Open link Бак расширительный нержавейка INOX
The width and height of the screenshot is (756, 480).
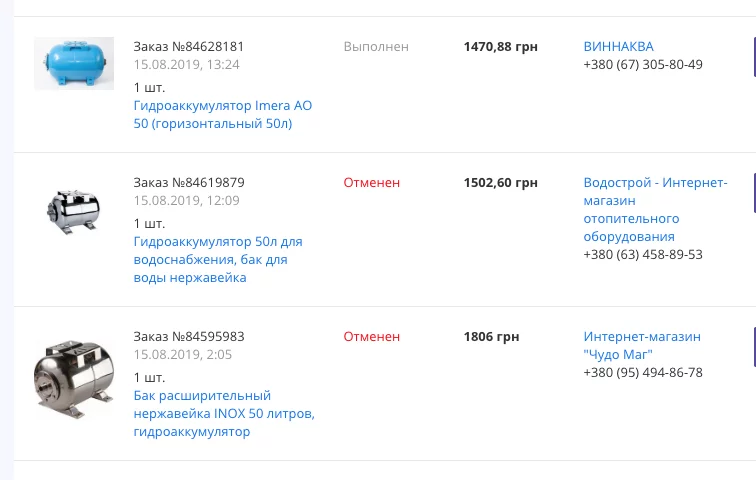tap(224, 413)
